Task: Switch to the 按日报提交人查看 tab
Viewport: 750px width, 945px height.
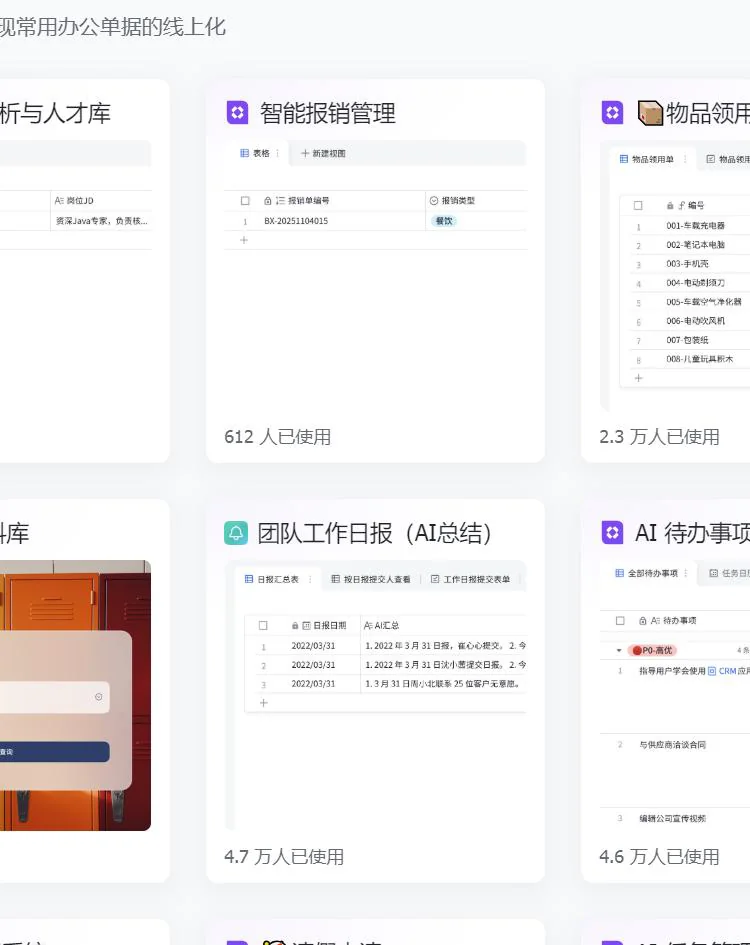Action: tap(371, 579)
